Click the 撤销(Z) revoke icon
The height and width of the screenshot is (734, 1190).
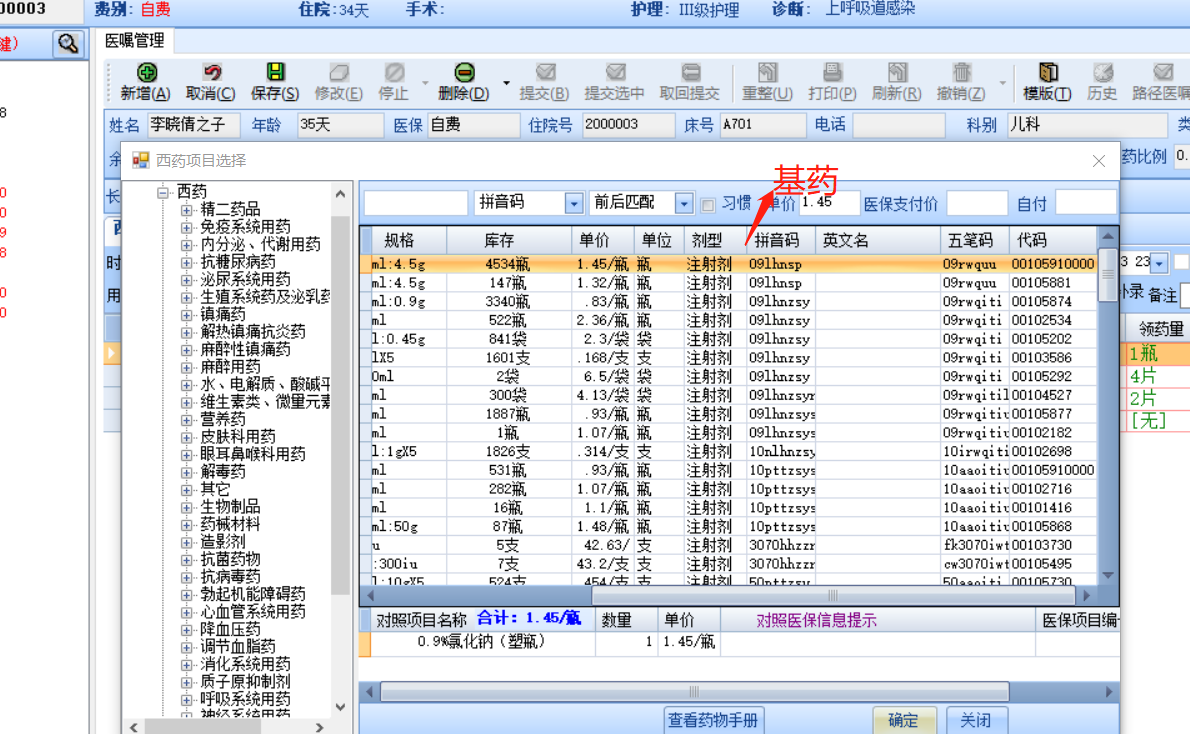962,73
